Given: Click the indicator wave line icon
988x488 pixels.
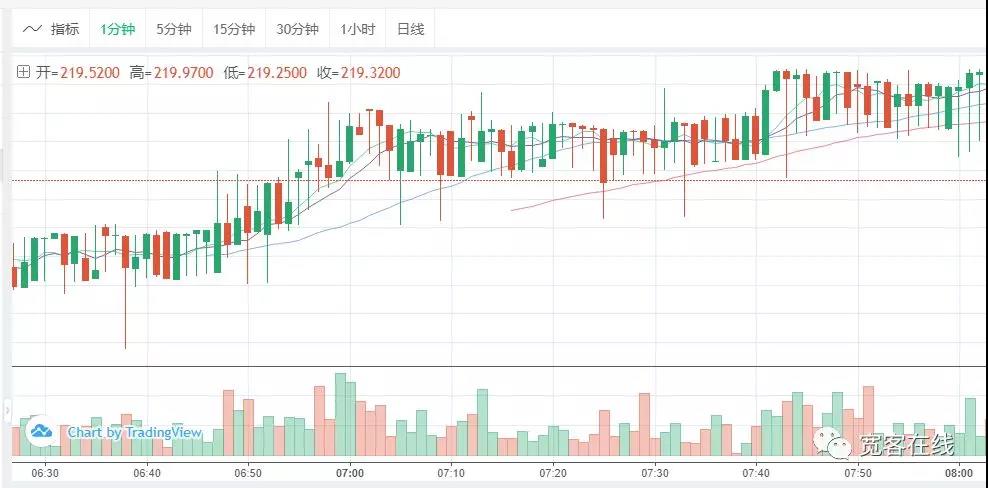Looking at the screenshot, I should [31, 29].
